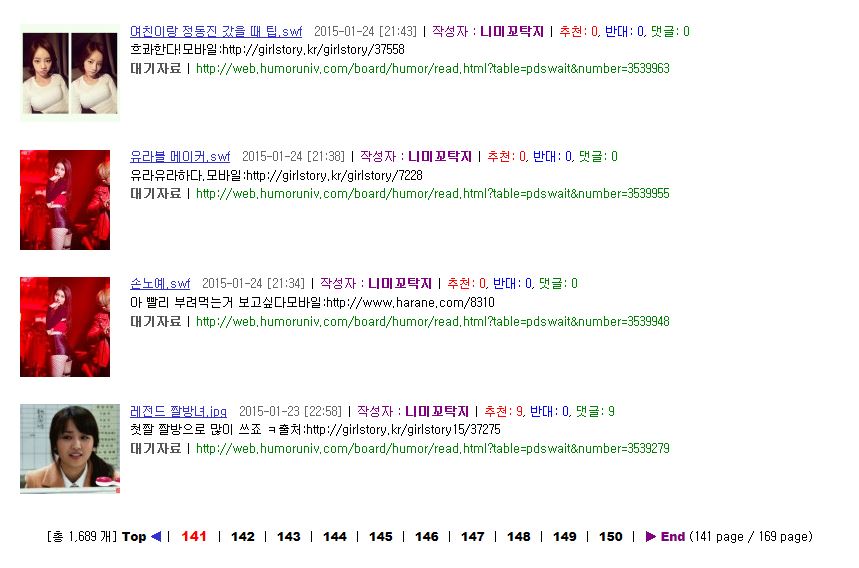The height and width of the screenshot is (568, 859).
Task: Click text with girlstory.kr/girlstory/37558 URL
Action: [267, 50]
